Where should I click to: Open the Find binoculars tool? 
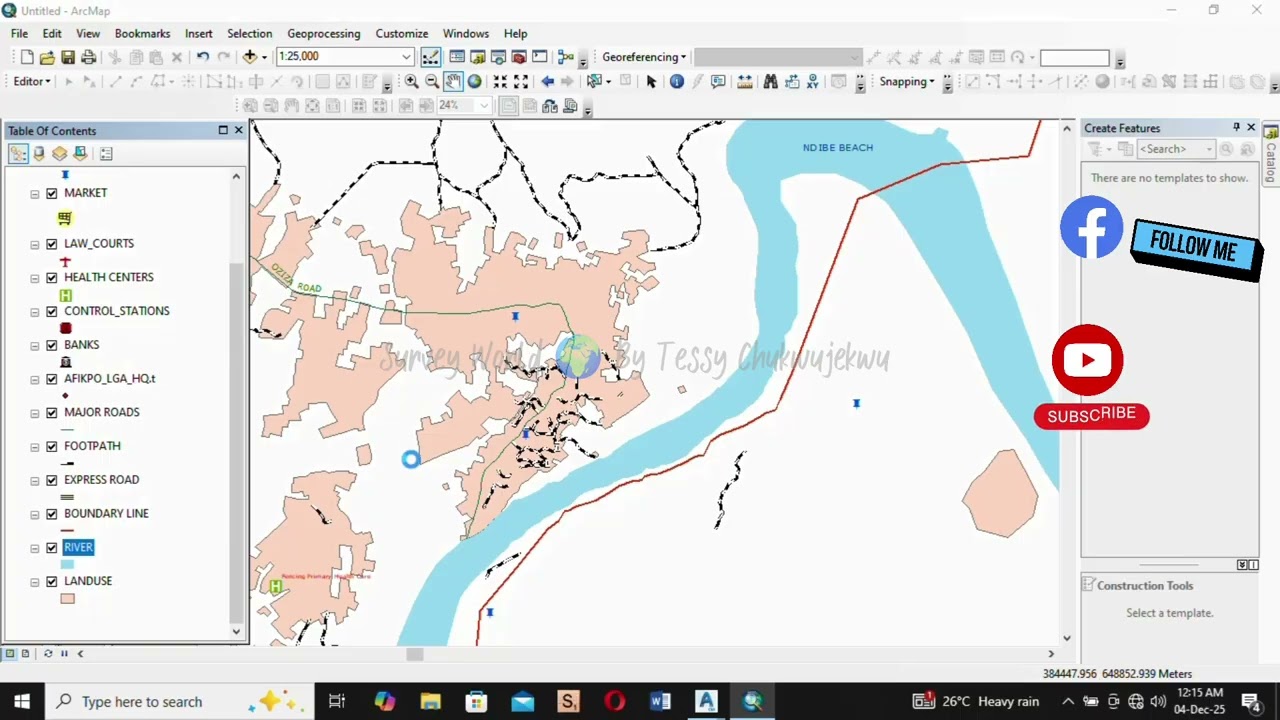tap(770, 82)
